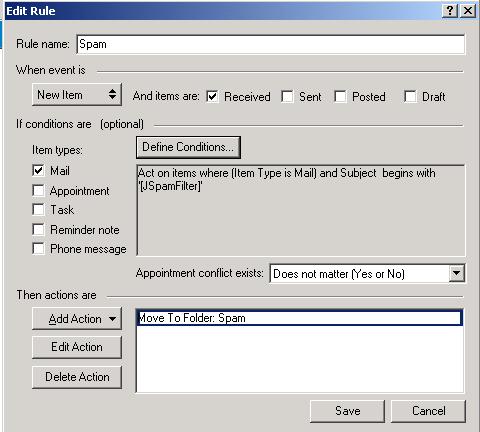The width and height of the screenshot is (480, 432).
Task: Toggle the Mail item type checkbox
Action: [38, 171]
